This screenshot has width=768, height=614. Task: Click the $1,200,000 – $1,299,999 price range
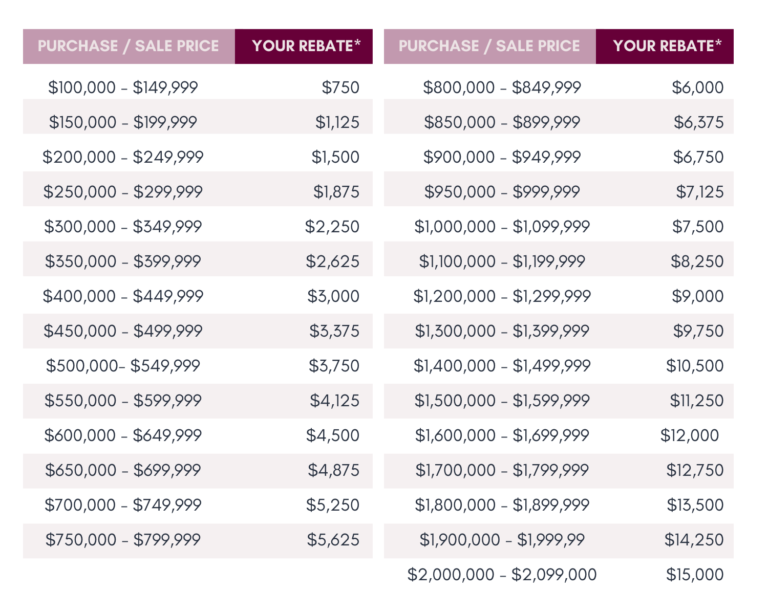point(502,296)
